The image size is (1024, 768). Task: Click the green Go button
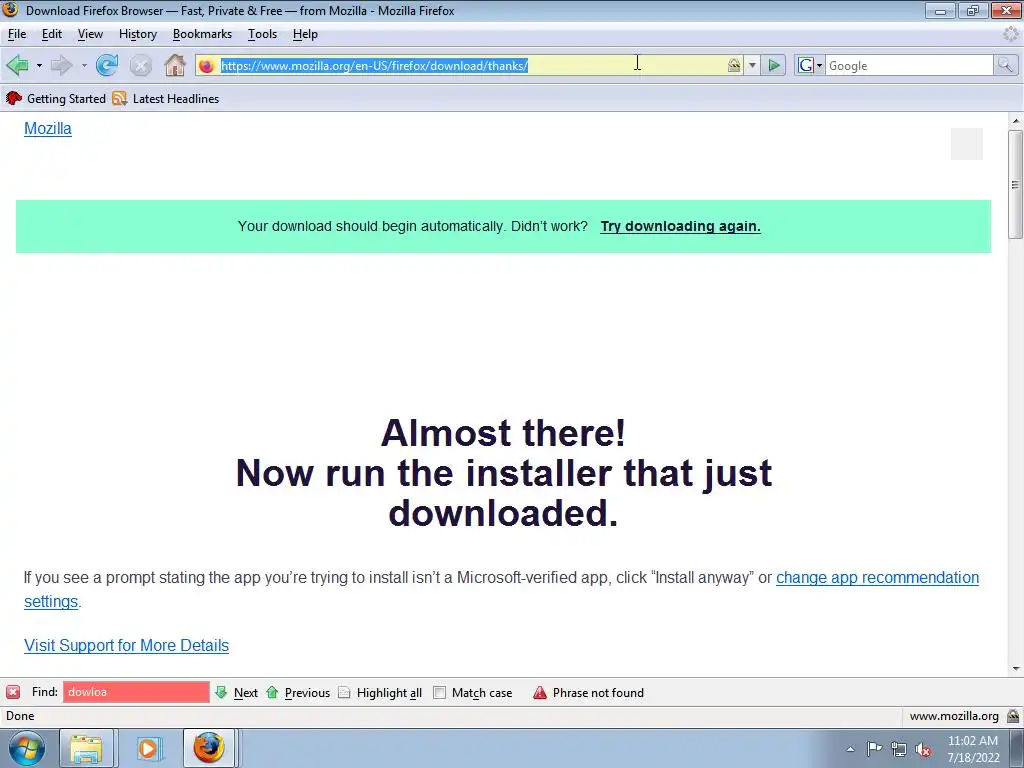(x=774, y=65)
